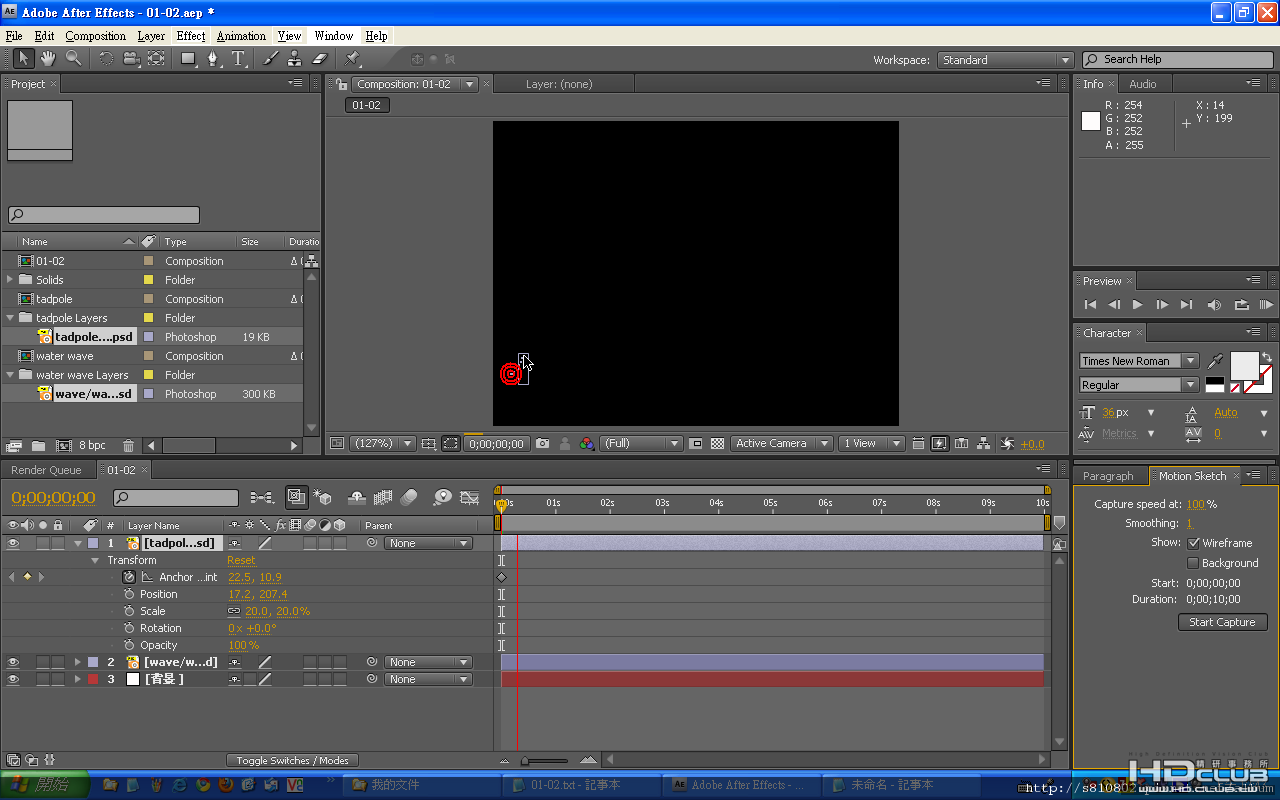Select the Eraser tool
The height and width of the screenshot is (800, 1280).
click(319, 59)
